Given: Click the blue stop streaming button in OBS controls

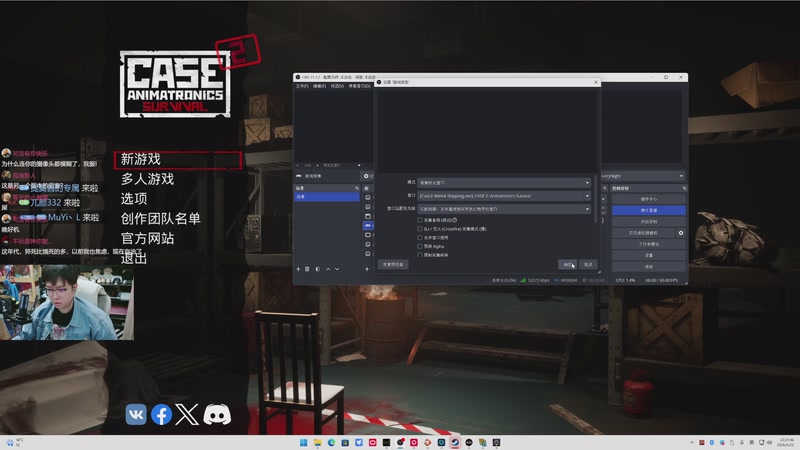Looking at the screenshot, I should click(x=648, y=210).
